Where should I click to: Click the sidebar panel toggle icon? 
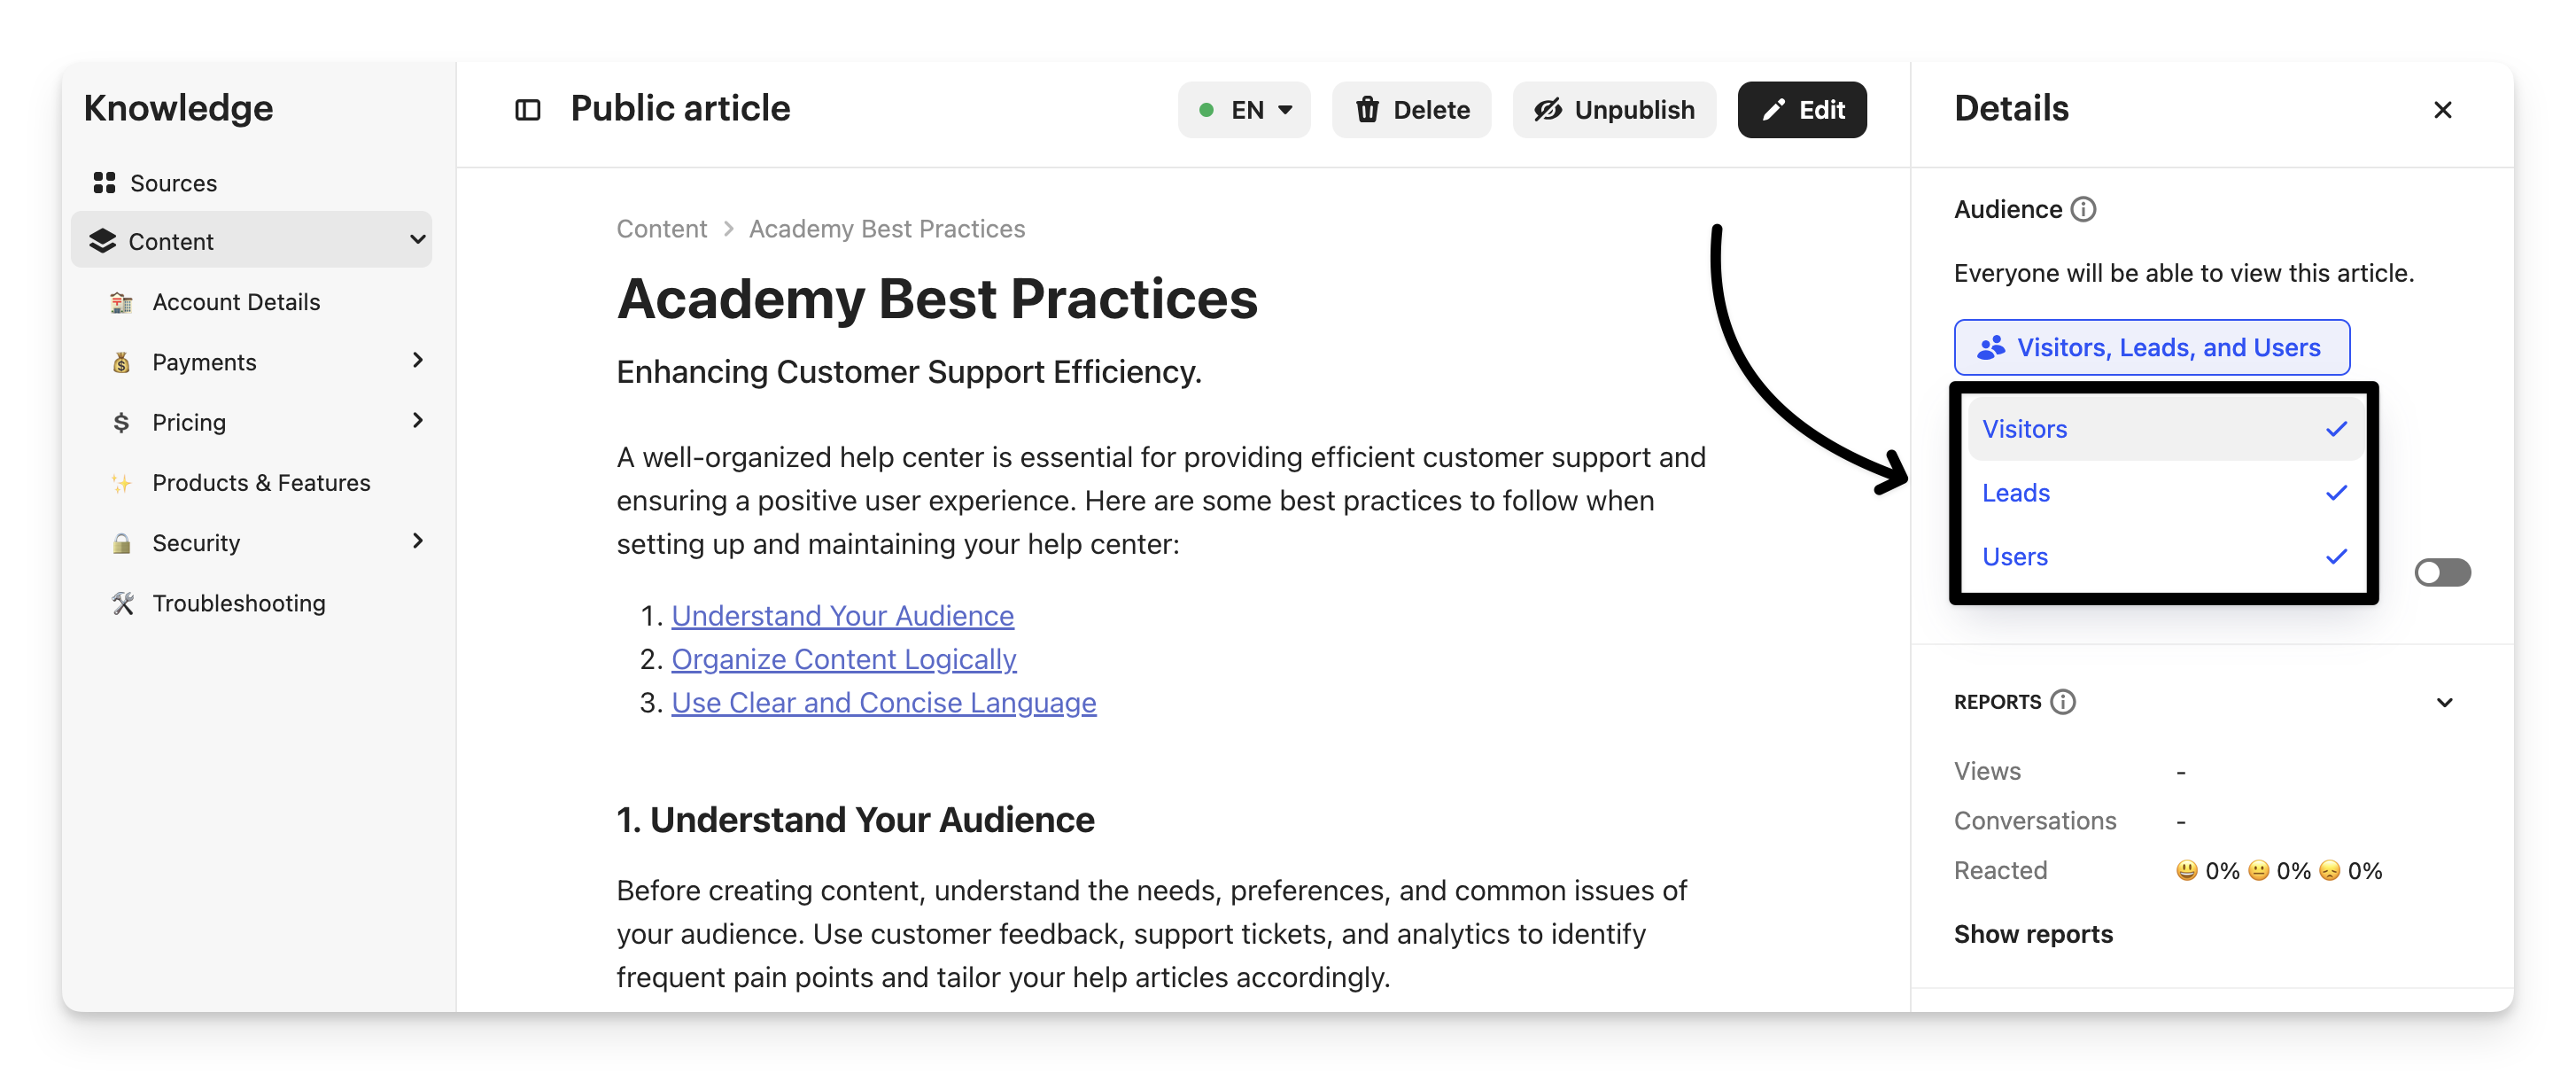[527, 110]
